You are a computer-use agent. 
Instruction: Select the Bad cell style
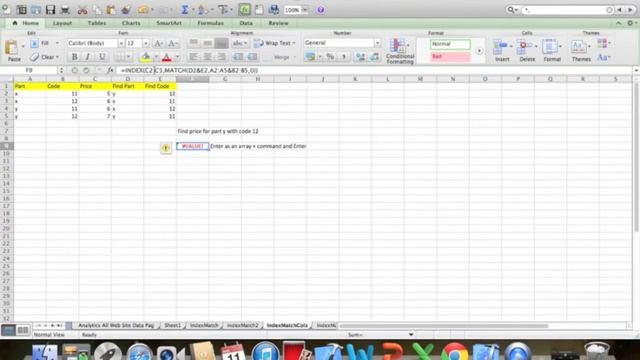point(450,56)
